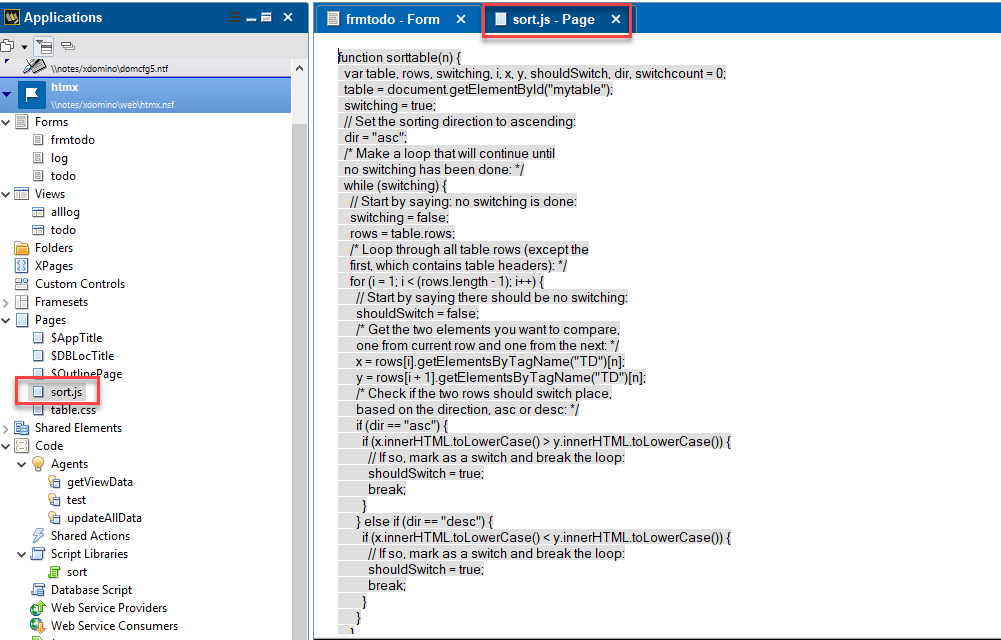Screen dimensions: 1001x640
Task: Collapse the Code tree node
Action: point(6,446)
